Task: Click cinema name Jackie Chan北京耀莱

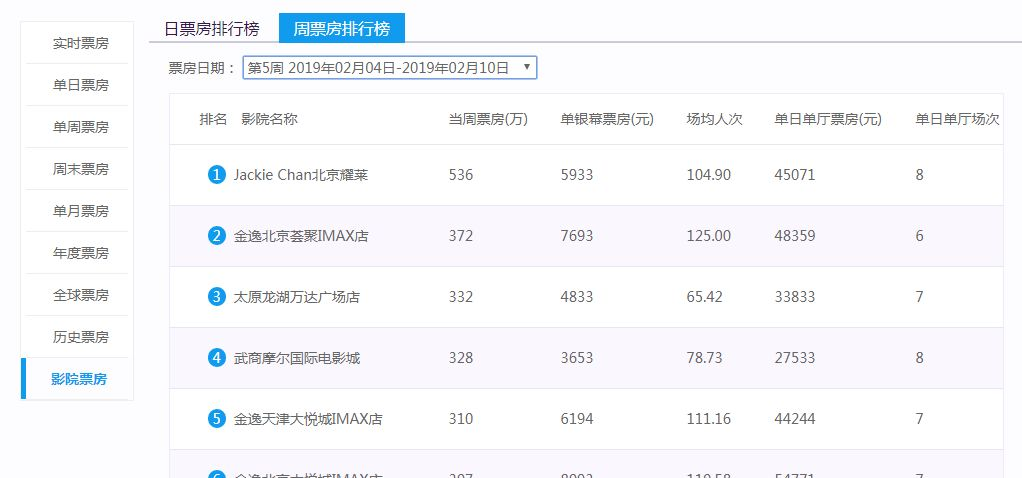Action: (x=300, y=175)
